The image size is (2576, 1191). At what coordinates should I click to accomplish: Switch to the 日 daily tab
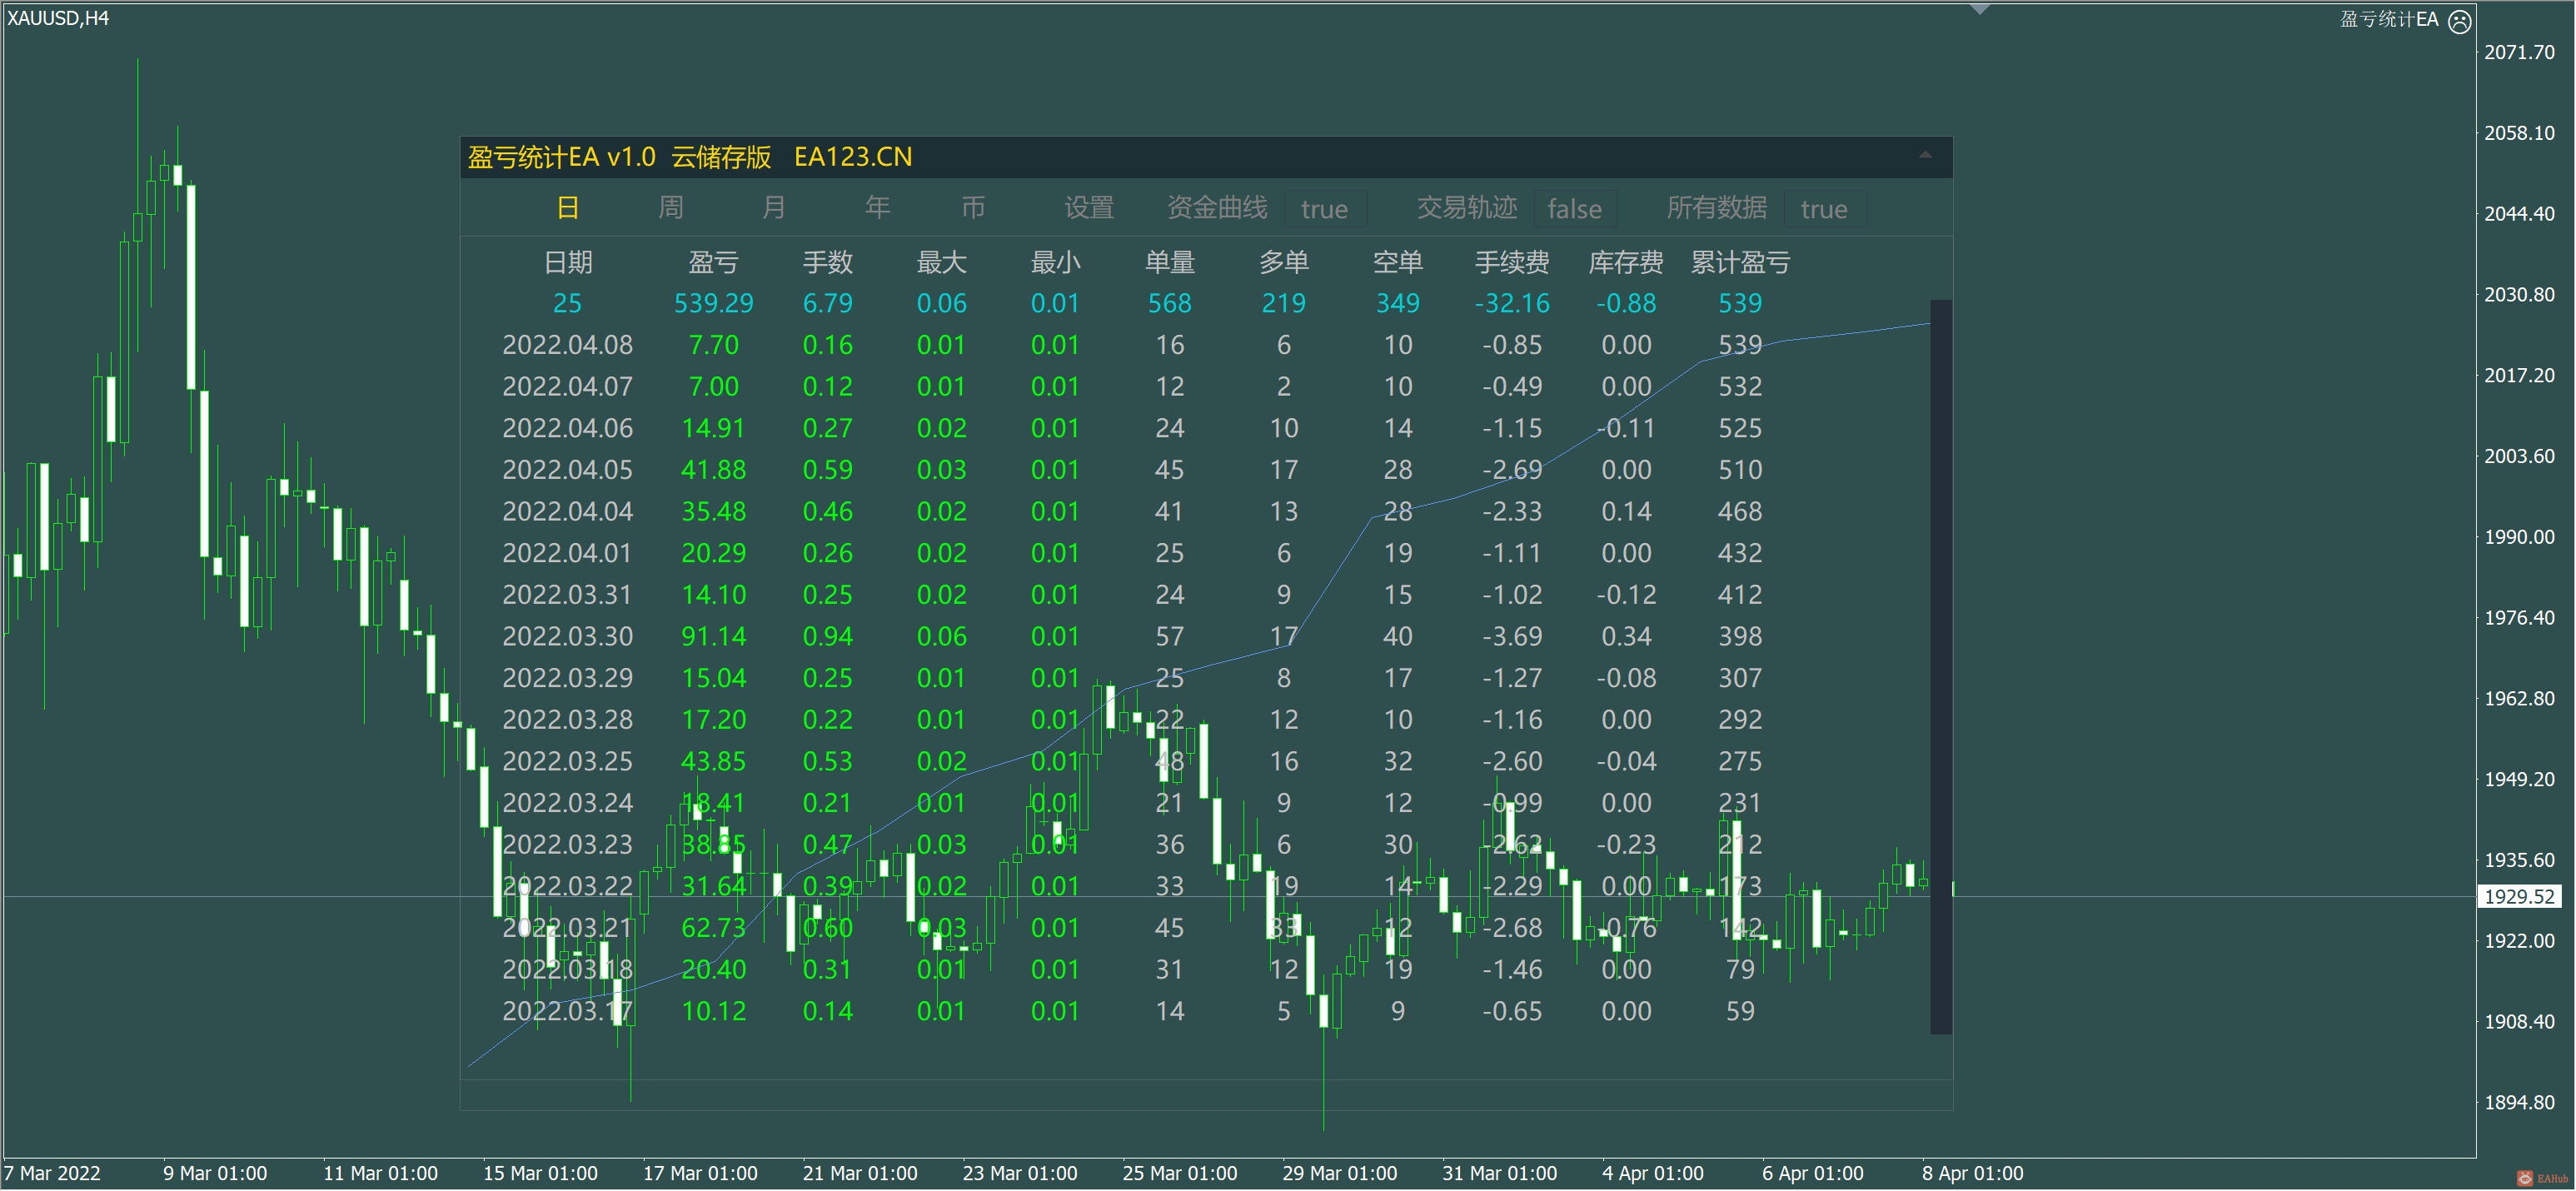(x=567, y=208)
